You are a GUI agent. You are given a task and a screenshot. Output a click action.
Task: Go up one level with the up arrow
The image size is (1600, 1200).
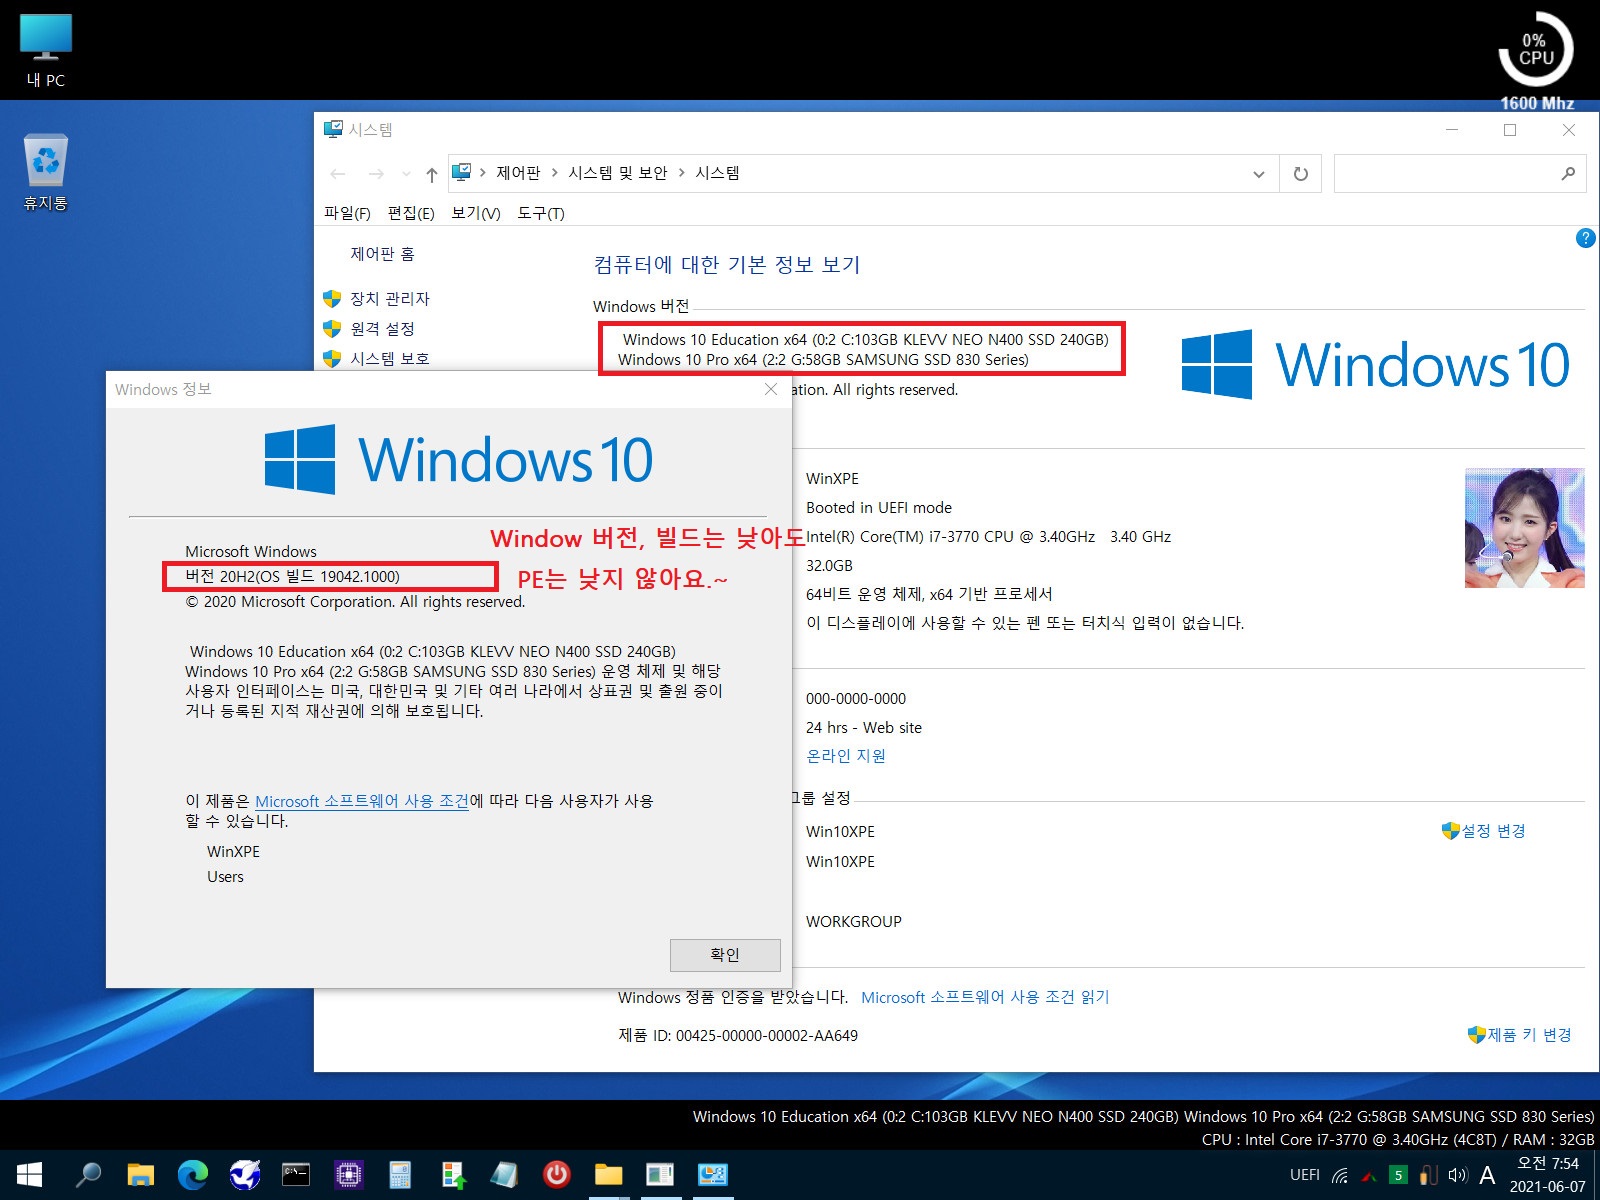point(431,175)
